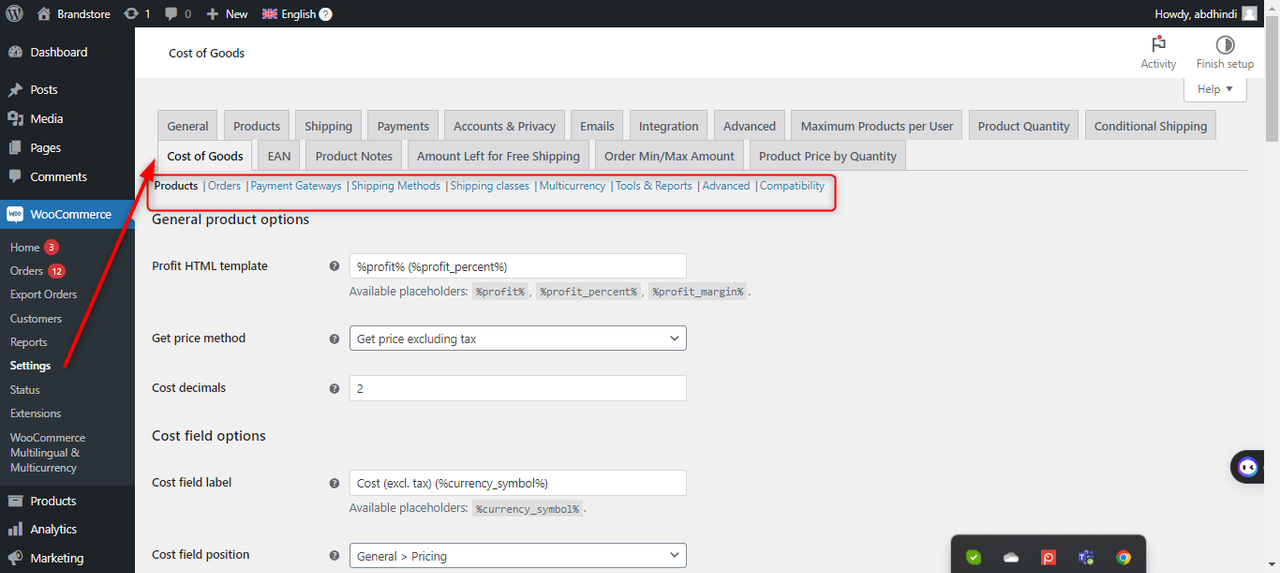1280x573 pixels.
Task: Open the Shipping classes subsection link
Action: click(490, 186)
